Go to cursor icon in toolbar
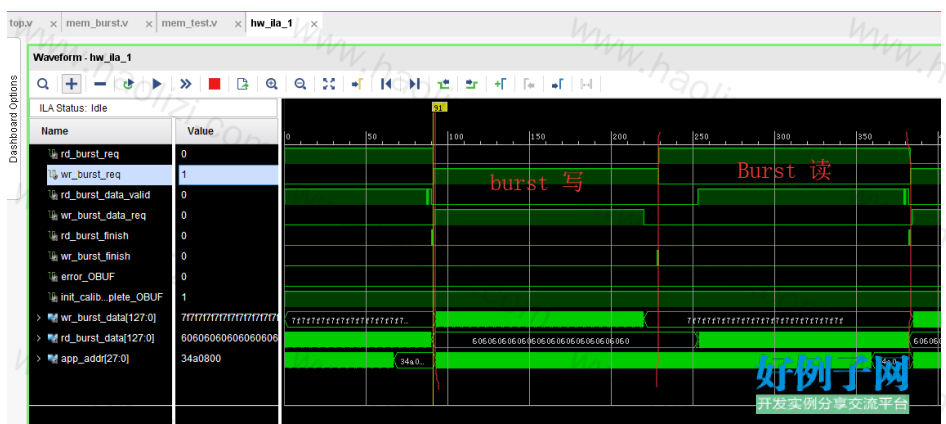 click(x=357, y=84)
